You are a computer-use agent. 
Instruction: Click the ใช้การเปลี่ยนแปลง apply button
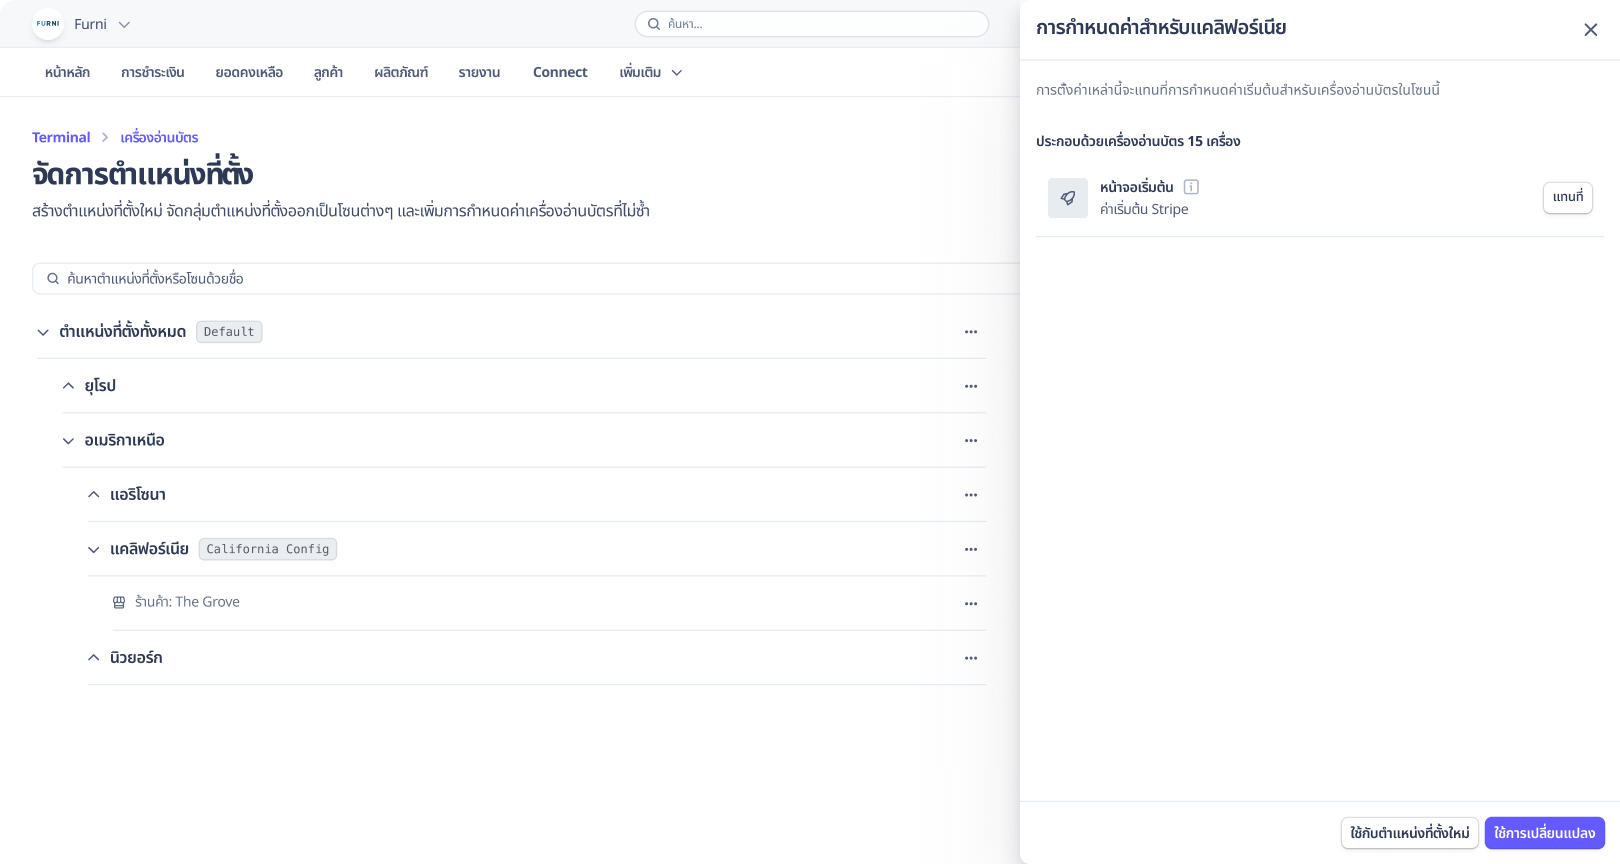tap(1545, 833)
